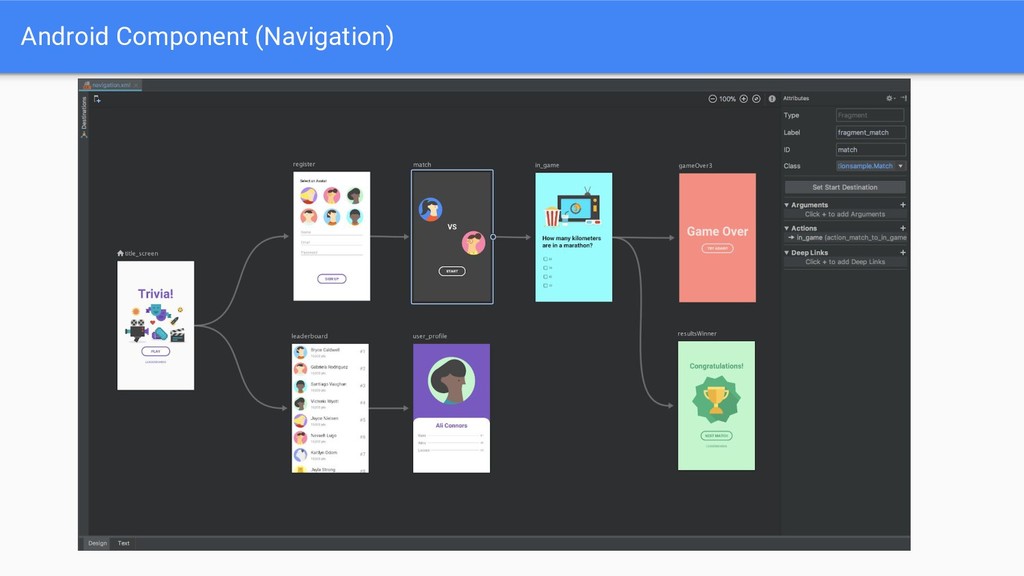The width and height of the screenshot is (1024, 576).
Task: Open the Class dropdown arrow
Action: [901, 166]
